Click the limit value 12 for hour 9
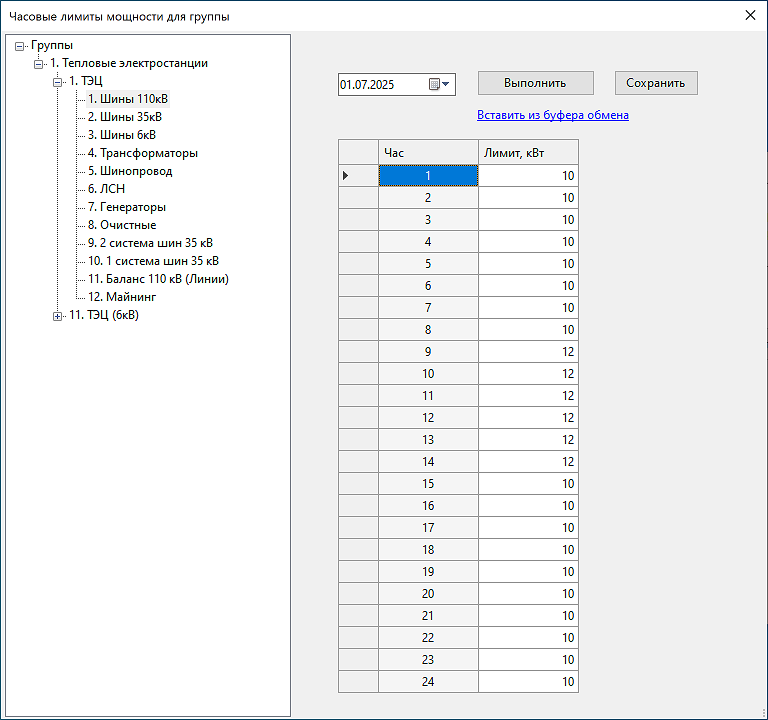 pyautogui.click(x=528, y=352)
